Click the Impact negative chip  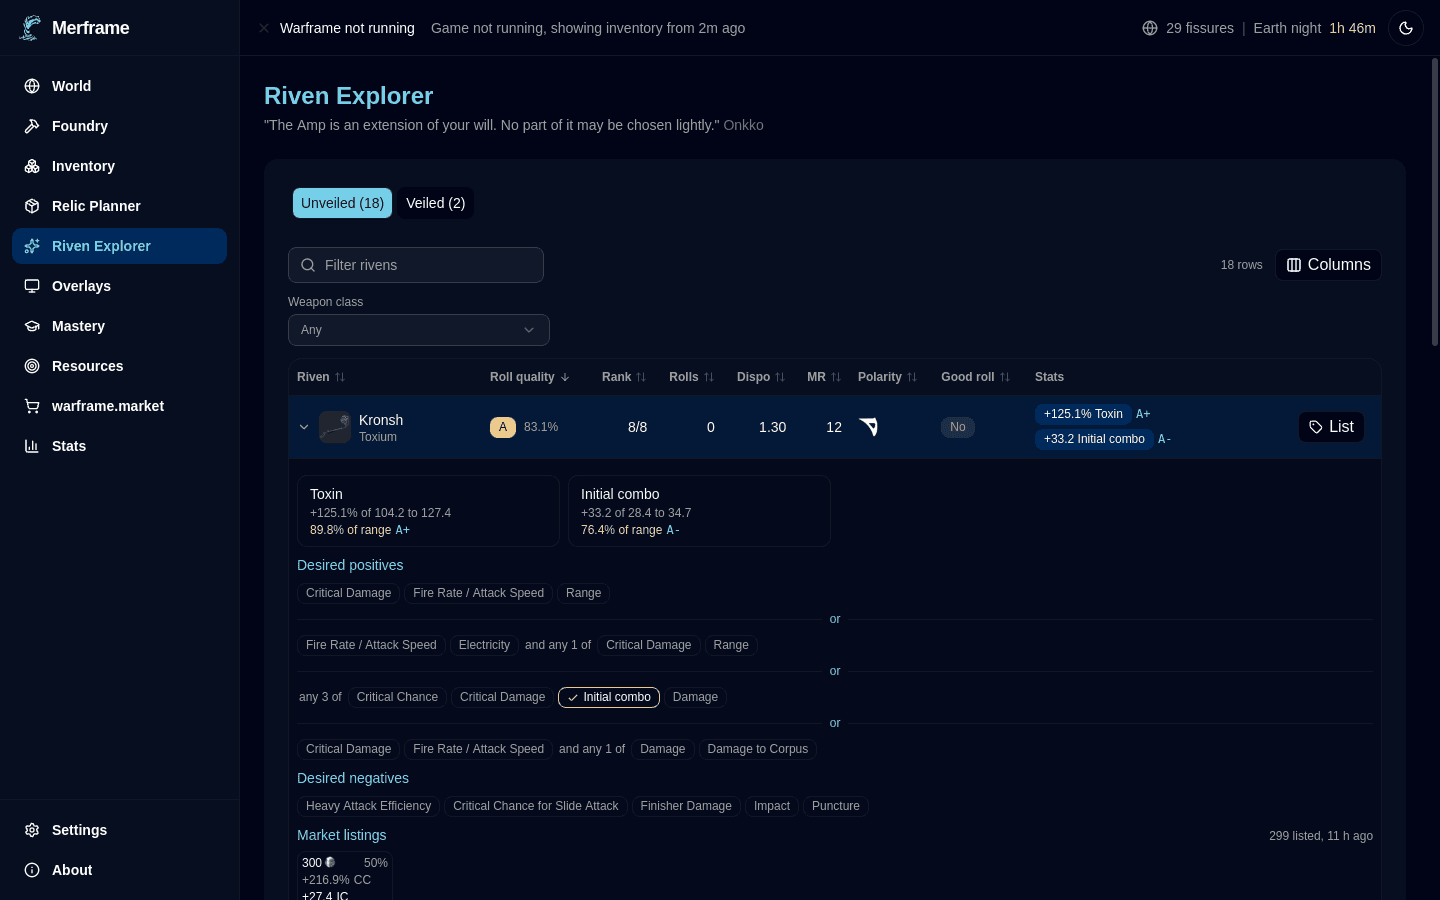[772, 806]
